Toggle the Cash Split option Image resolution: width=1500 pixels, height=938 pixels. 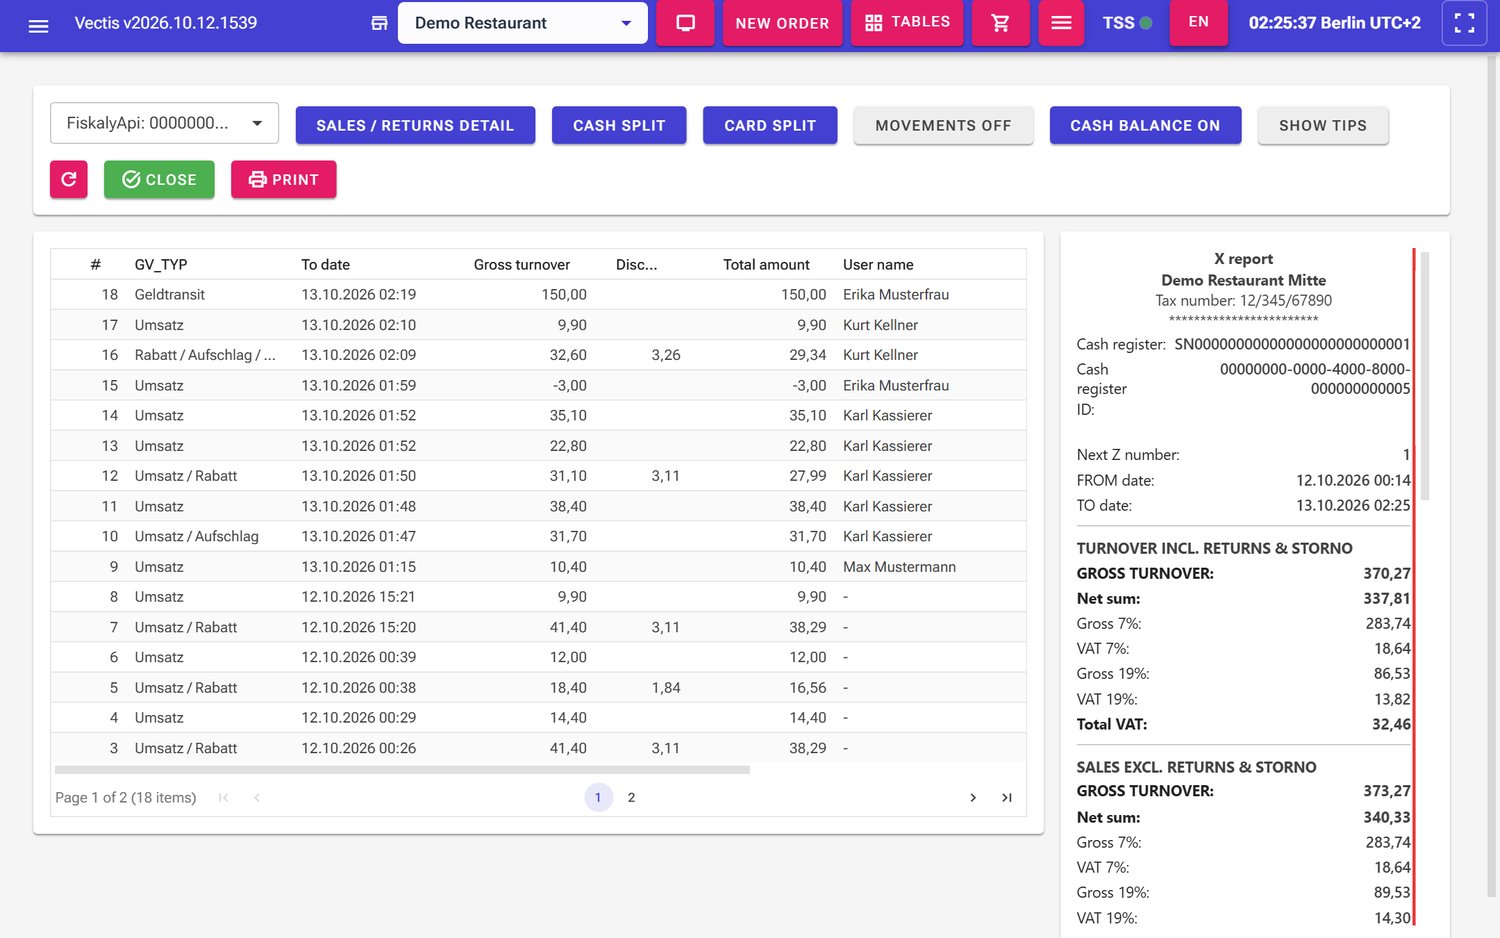(619, 125)
